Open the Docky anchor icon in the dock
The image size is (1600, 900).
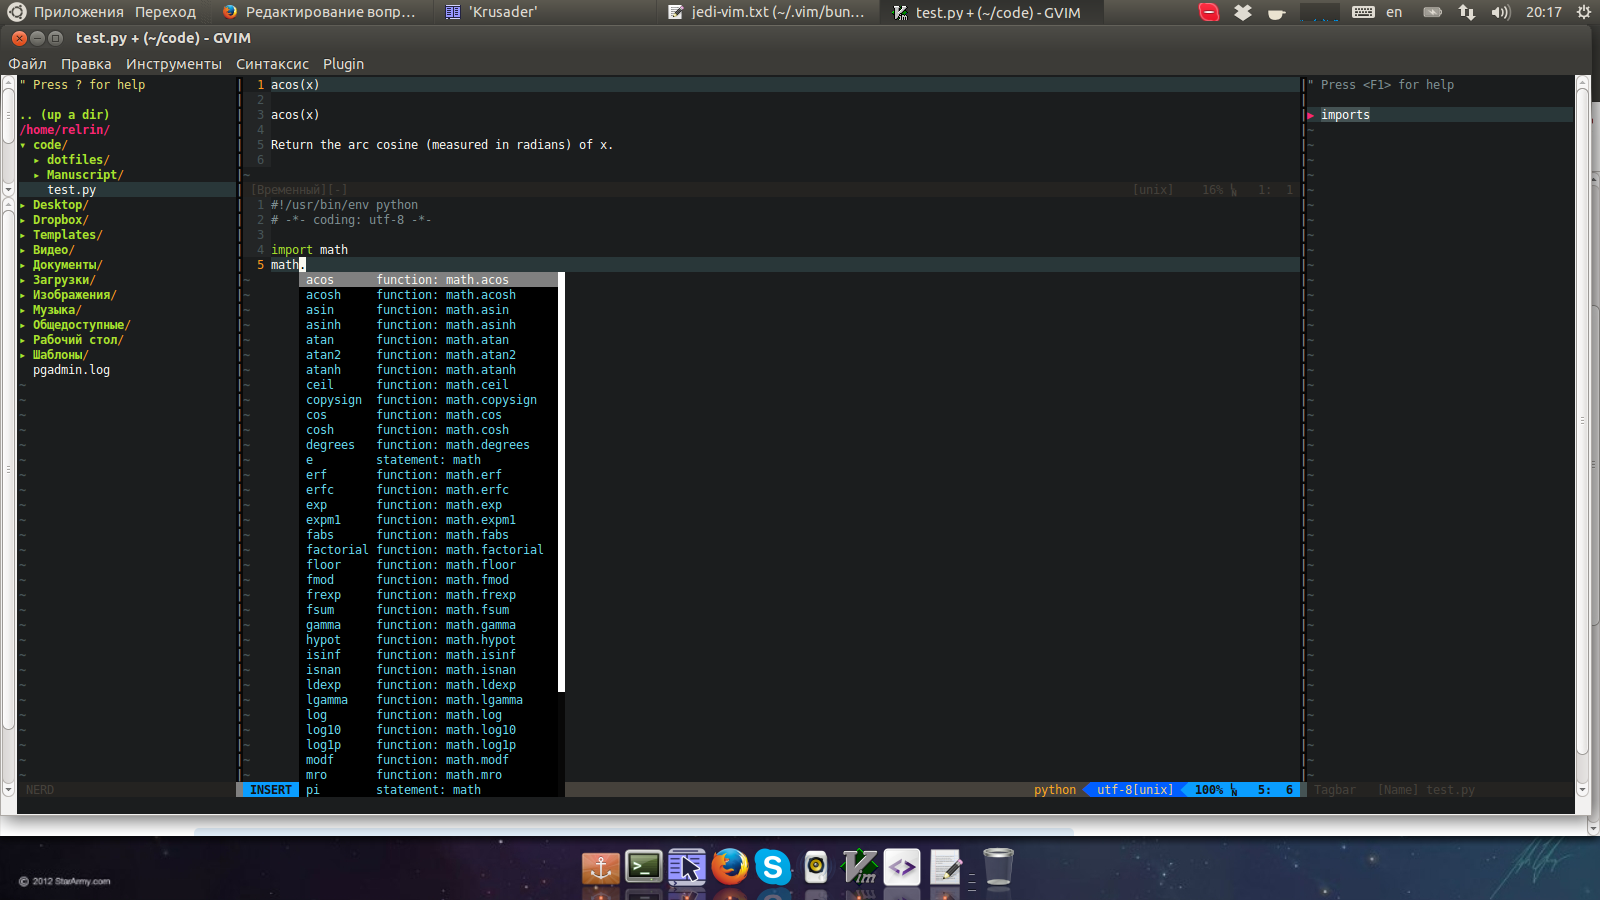coord(601,867)
